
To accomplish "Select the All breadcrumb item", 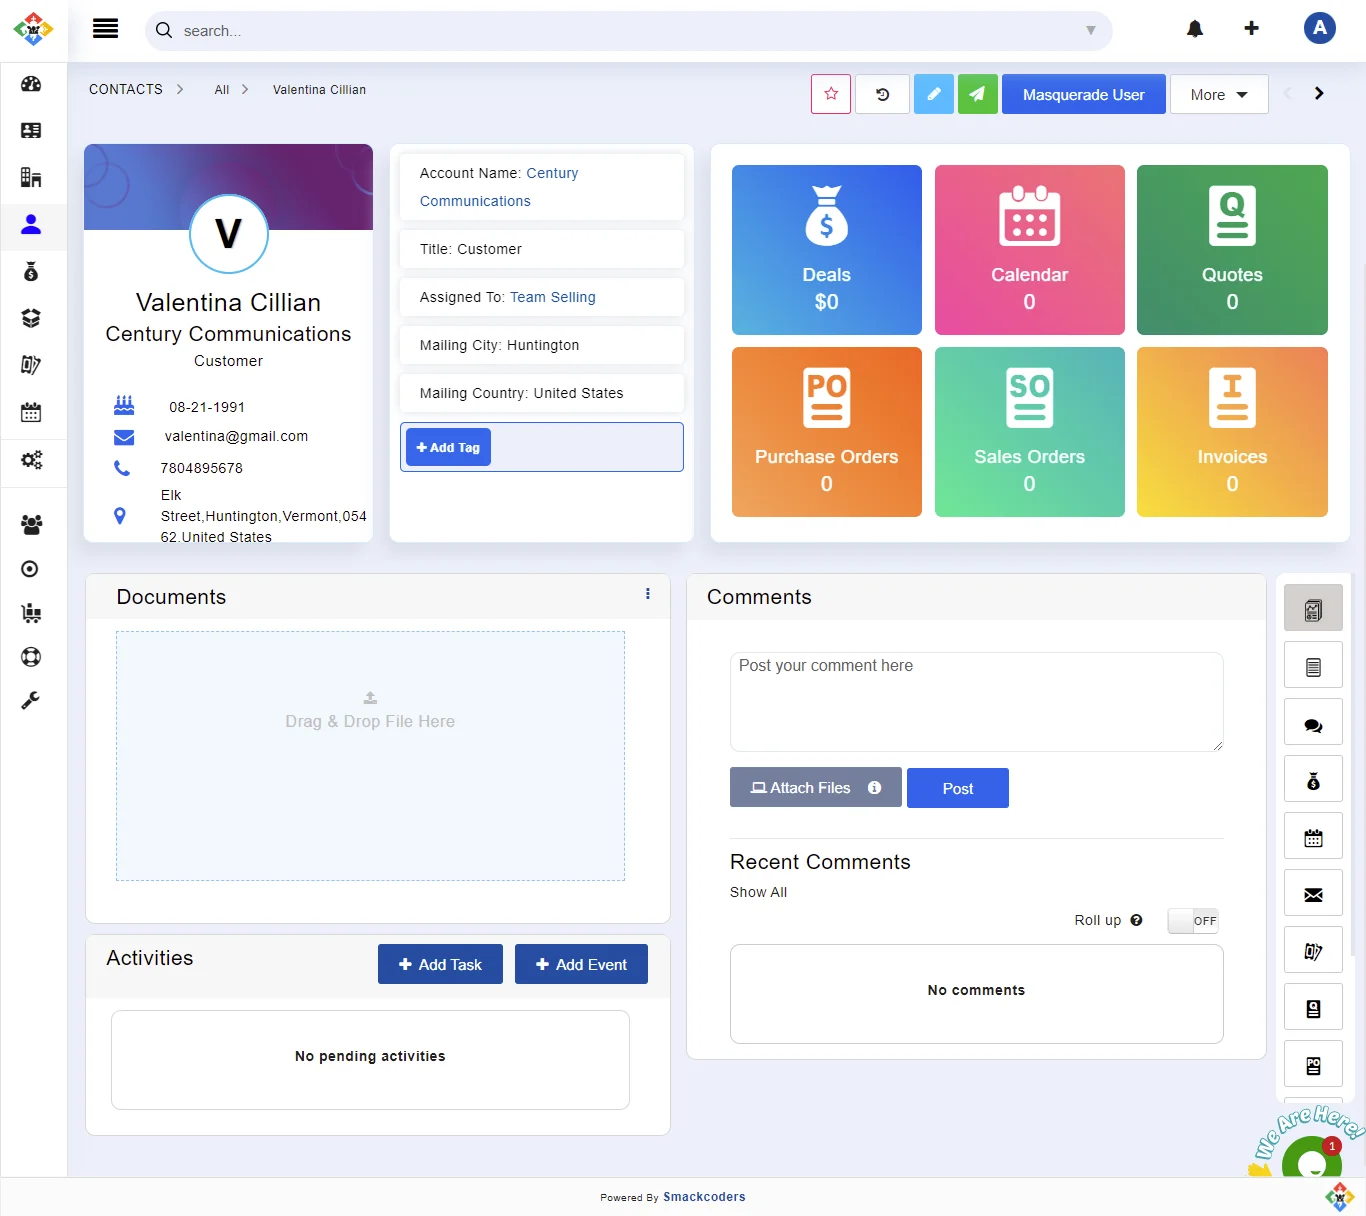I will click(x=222, y=90).
